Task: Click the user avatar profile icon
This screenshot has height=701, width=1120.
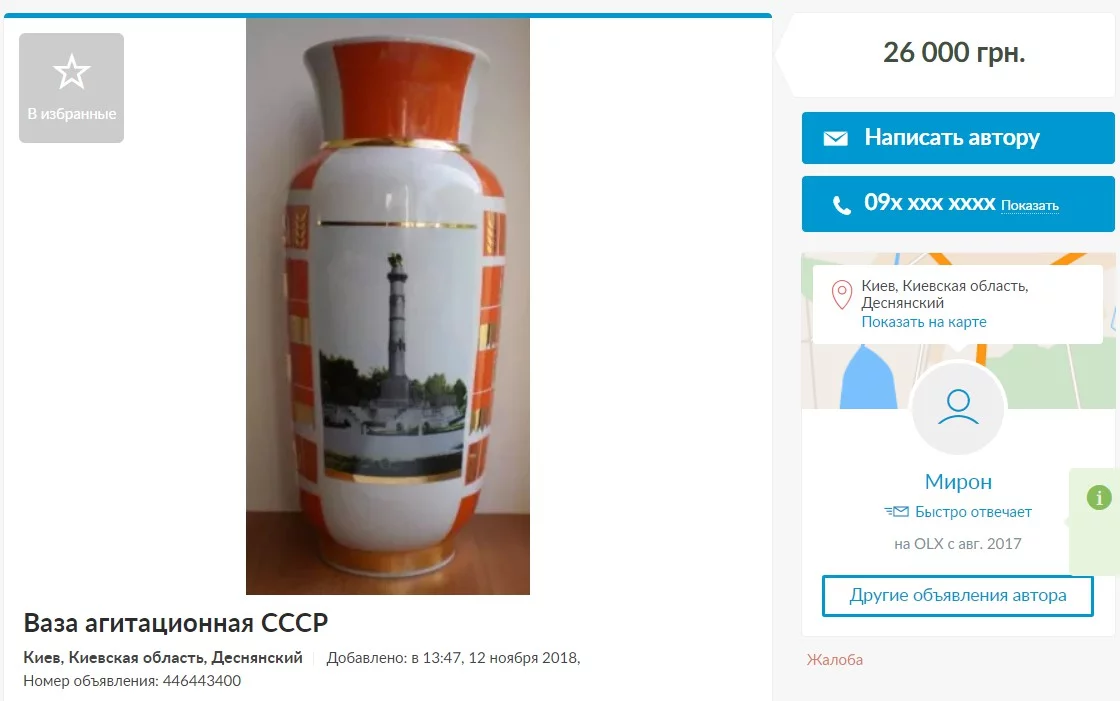Action: pos(958,407)
